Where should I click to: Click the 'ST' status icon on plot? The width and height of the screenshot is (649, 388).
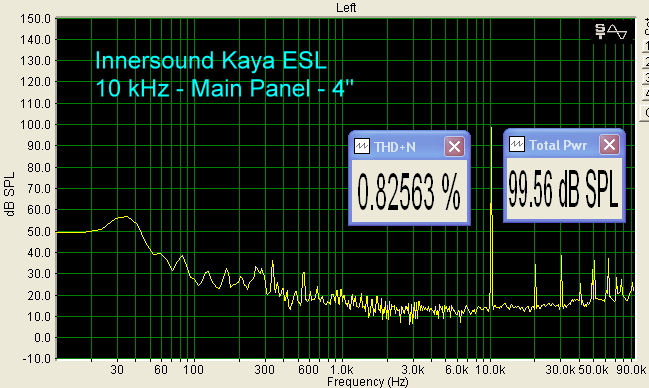coord(600,31)
